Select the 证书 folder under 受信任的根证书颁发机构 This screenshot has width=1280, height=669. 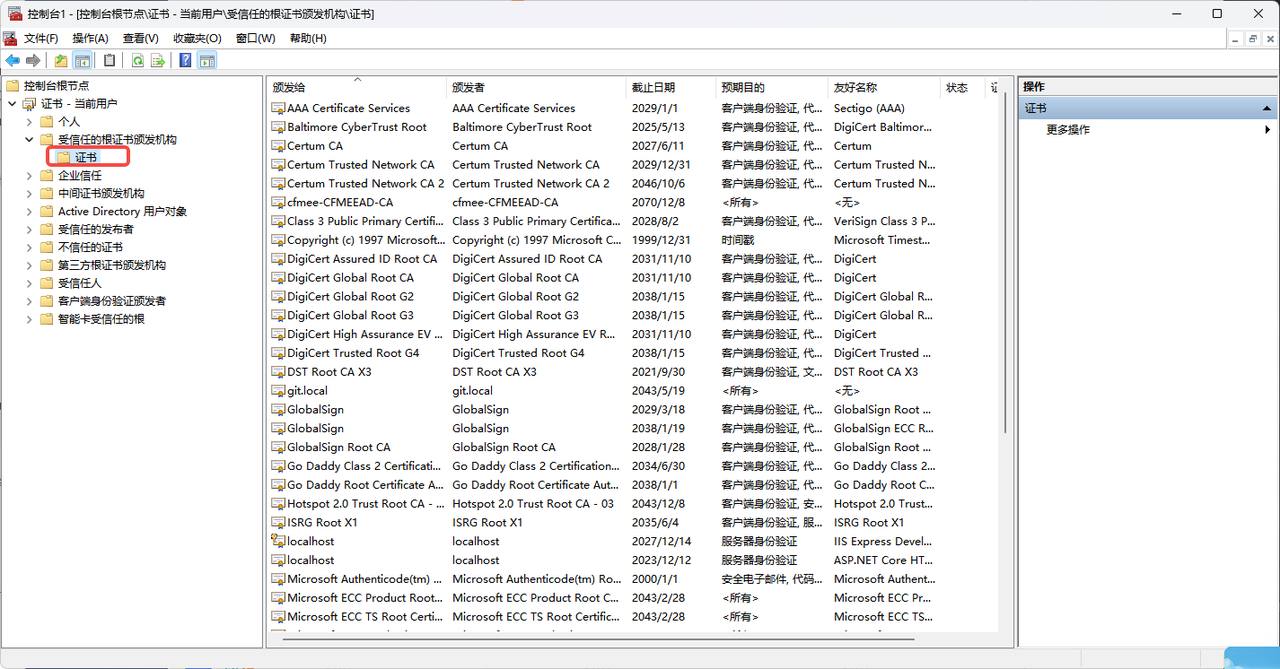pyautogui.click(x=87, y=158)
